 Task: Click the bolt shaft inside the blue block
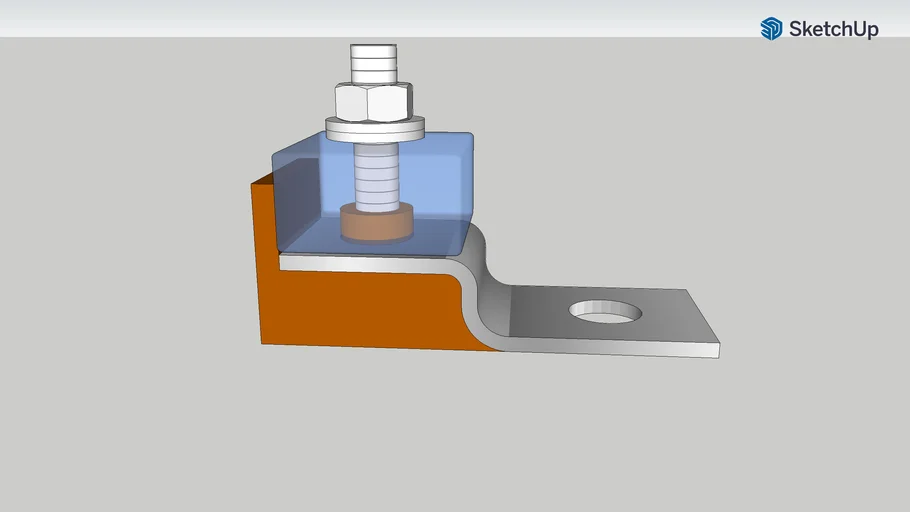374,180
